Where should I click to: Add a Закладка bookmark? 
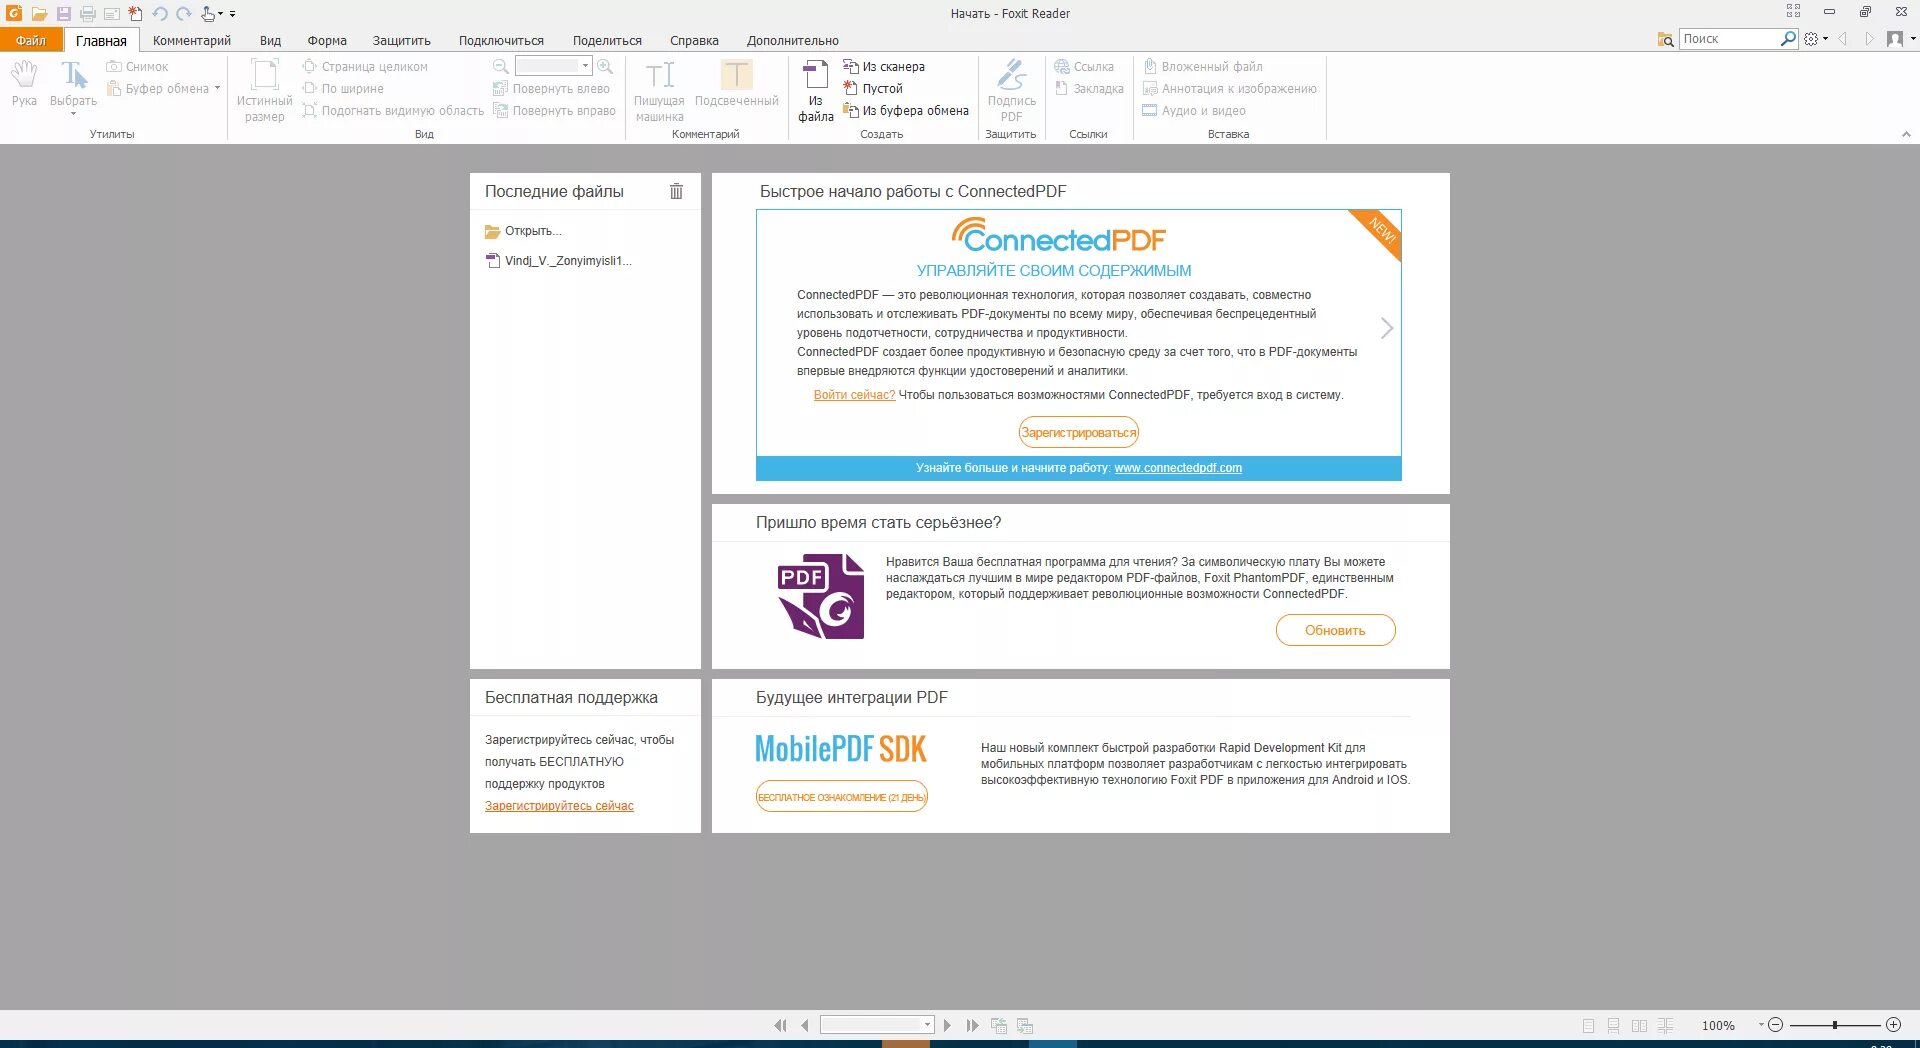coord(1089,89)
